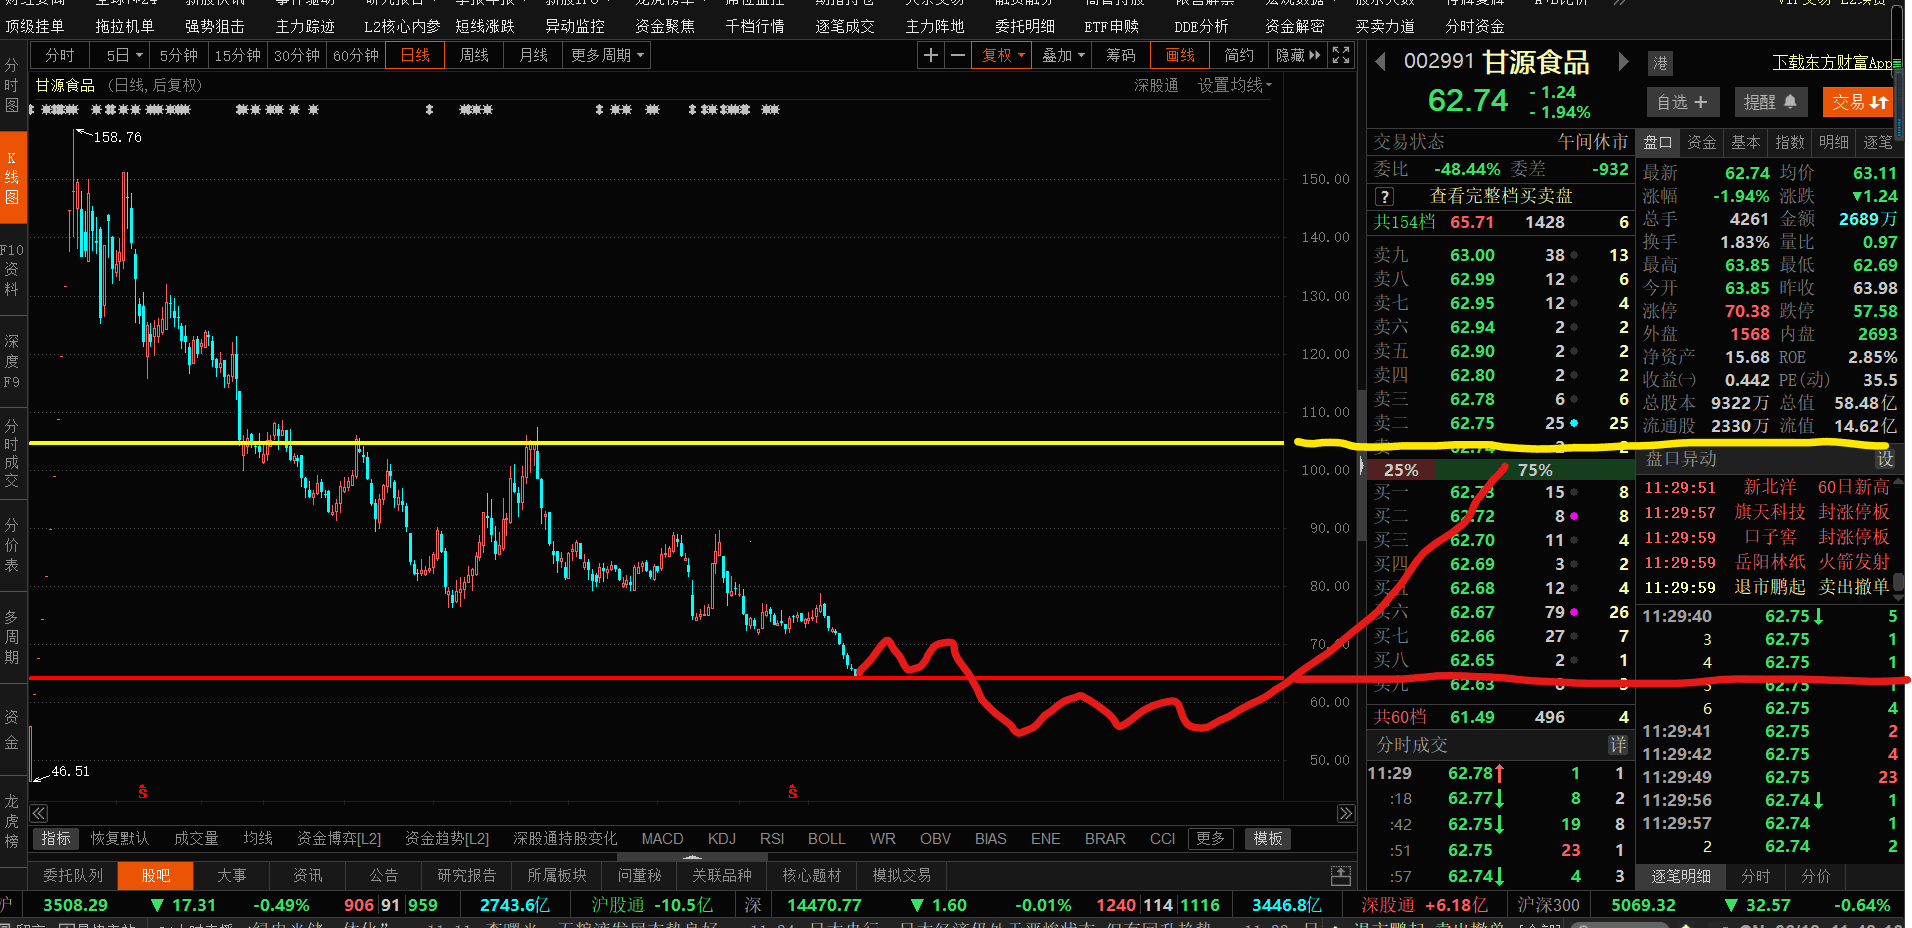Go to the previous stock using left arrow
This screenshot has height=928, width=1912.
[x=1381, y=62]
